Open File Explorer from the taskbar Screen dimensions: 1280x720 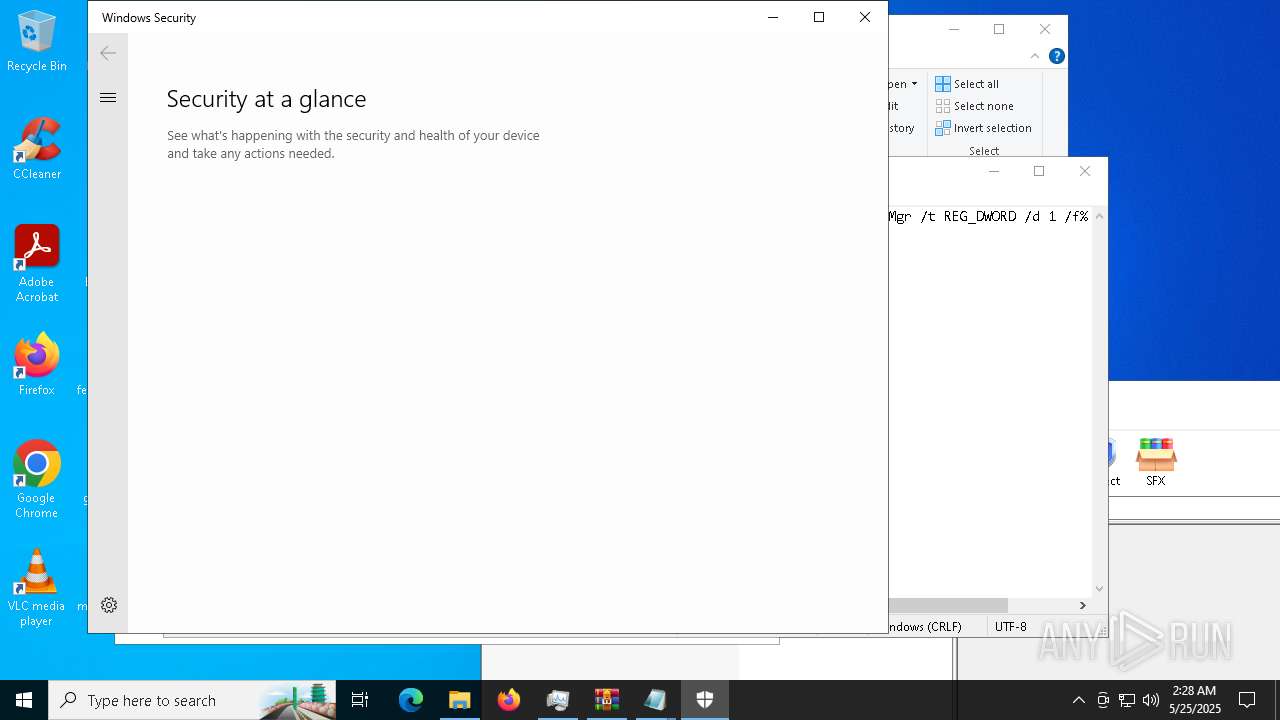click(460, 700)
